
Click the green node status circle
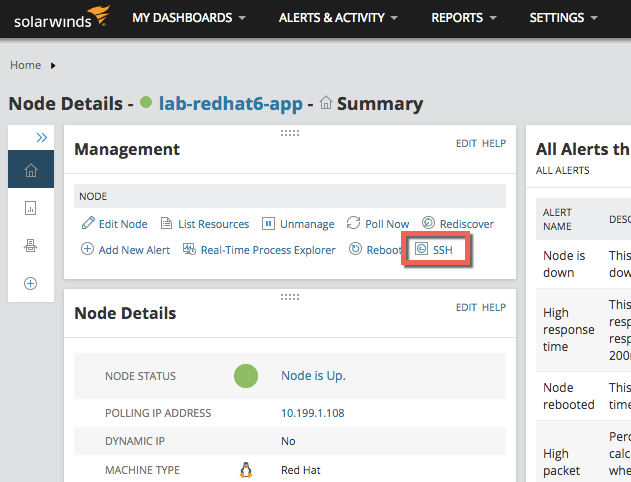246,376
